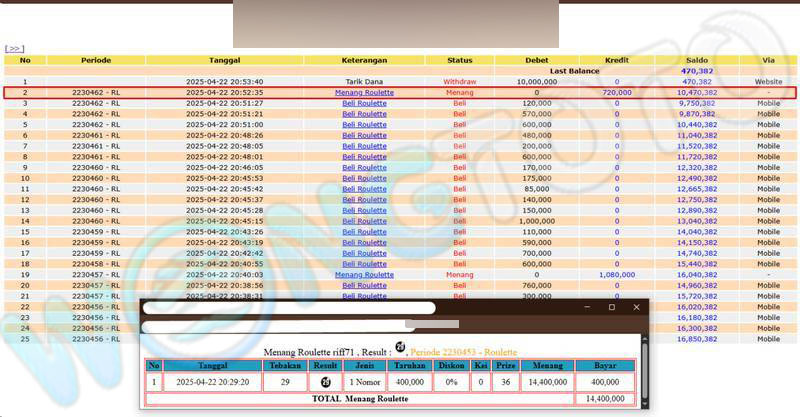Viewport: 800px width, 417px height.
Task: Click the result ball icon in popup heading
Action: [401, 346]
